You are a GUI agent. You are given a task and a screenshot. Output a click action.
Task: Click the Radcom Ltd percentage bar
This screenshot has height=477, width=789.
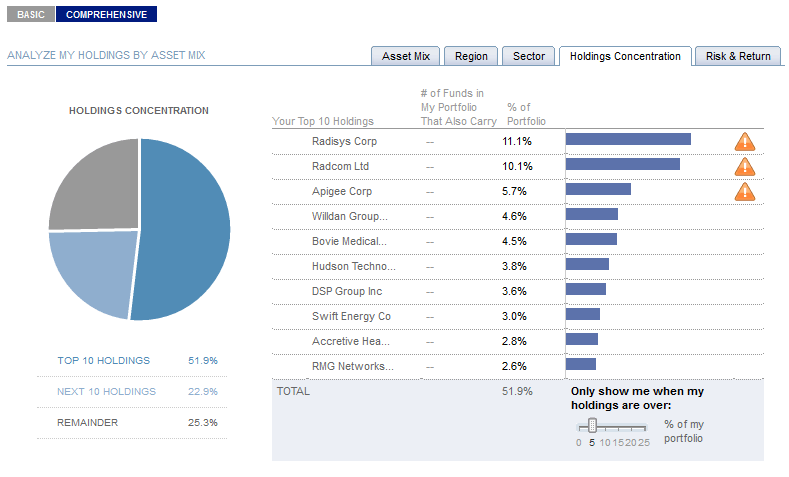pyautogui.click(x=622, y=165)
